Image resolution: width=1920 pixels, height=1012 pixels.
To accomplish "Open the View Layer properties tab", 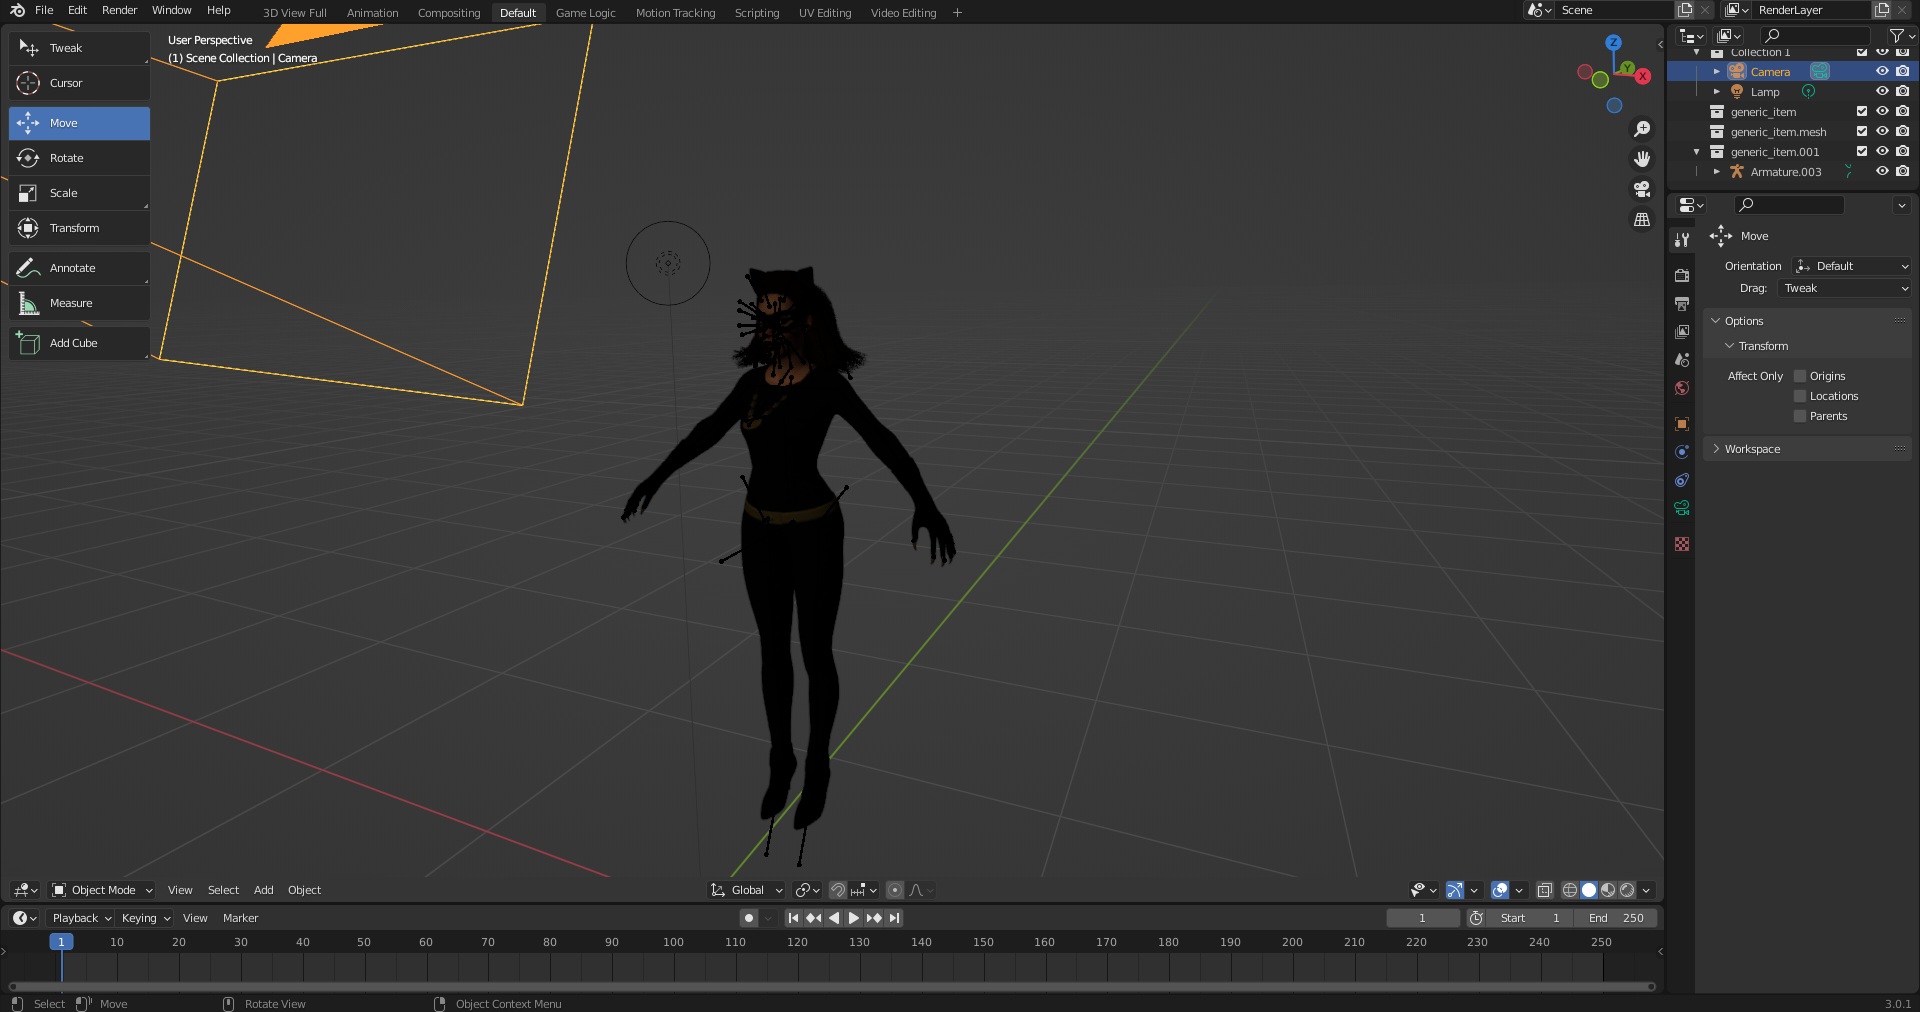I will point(1682,332).
